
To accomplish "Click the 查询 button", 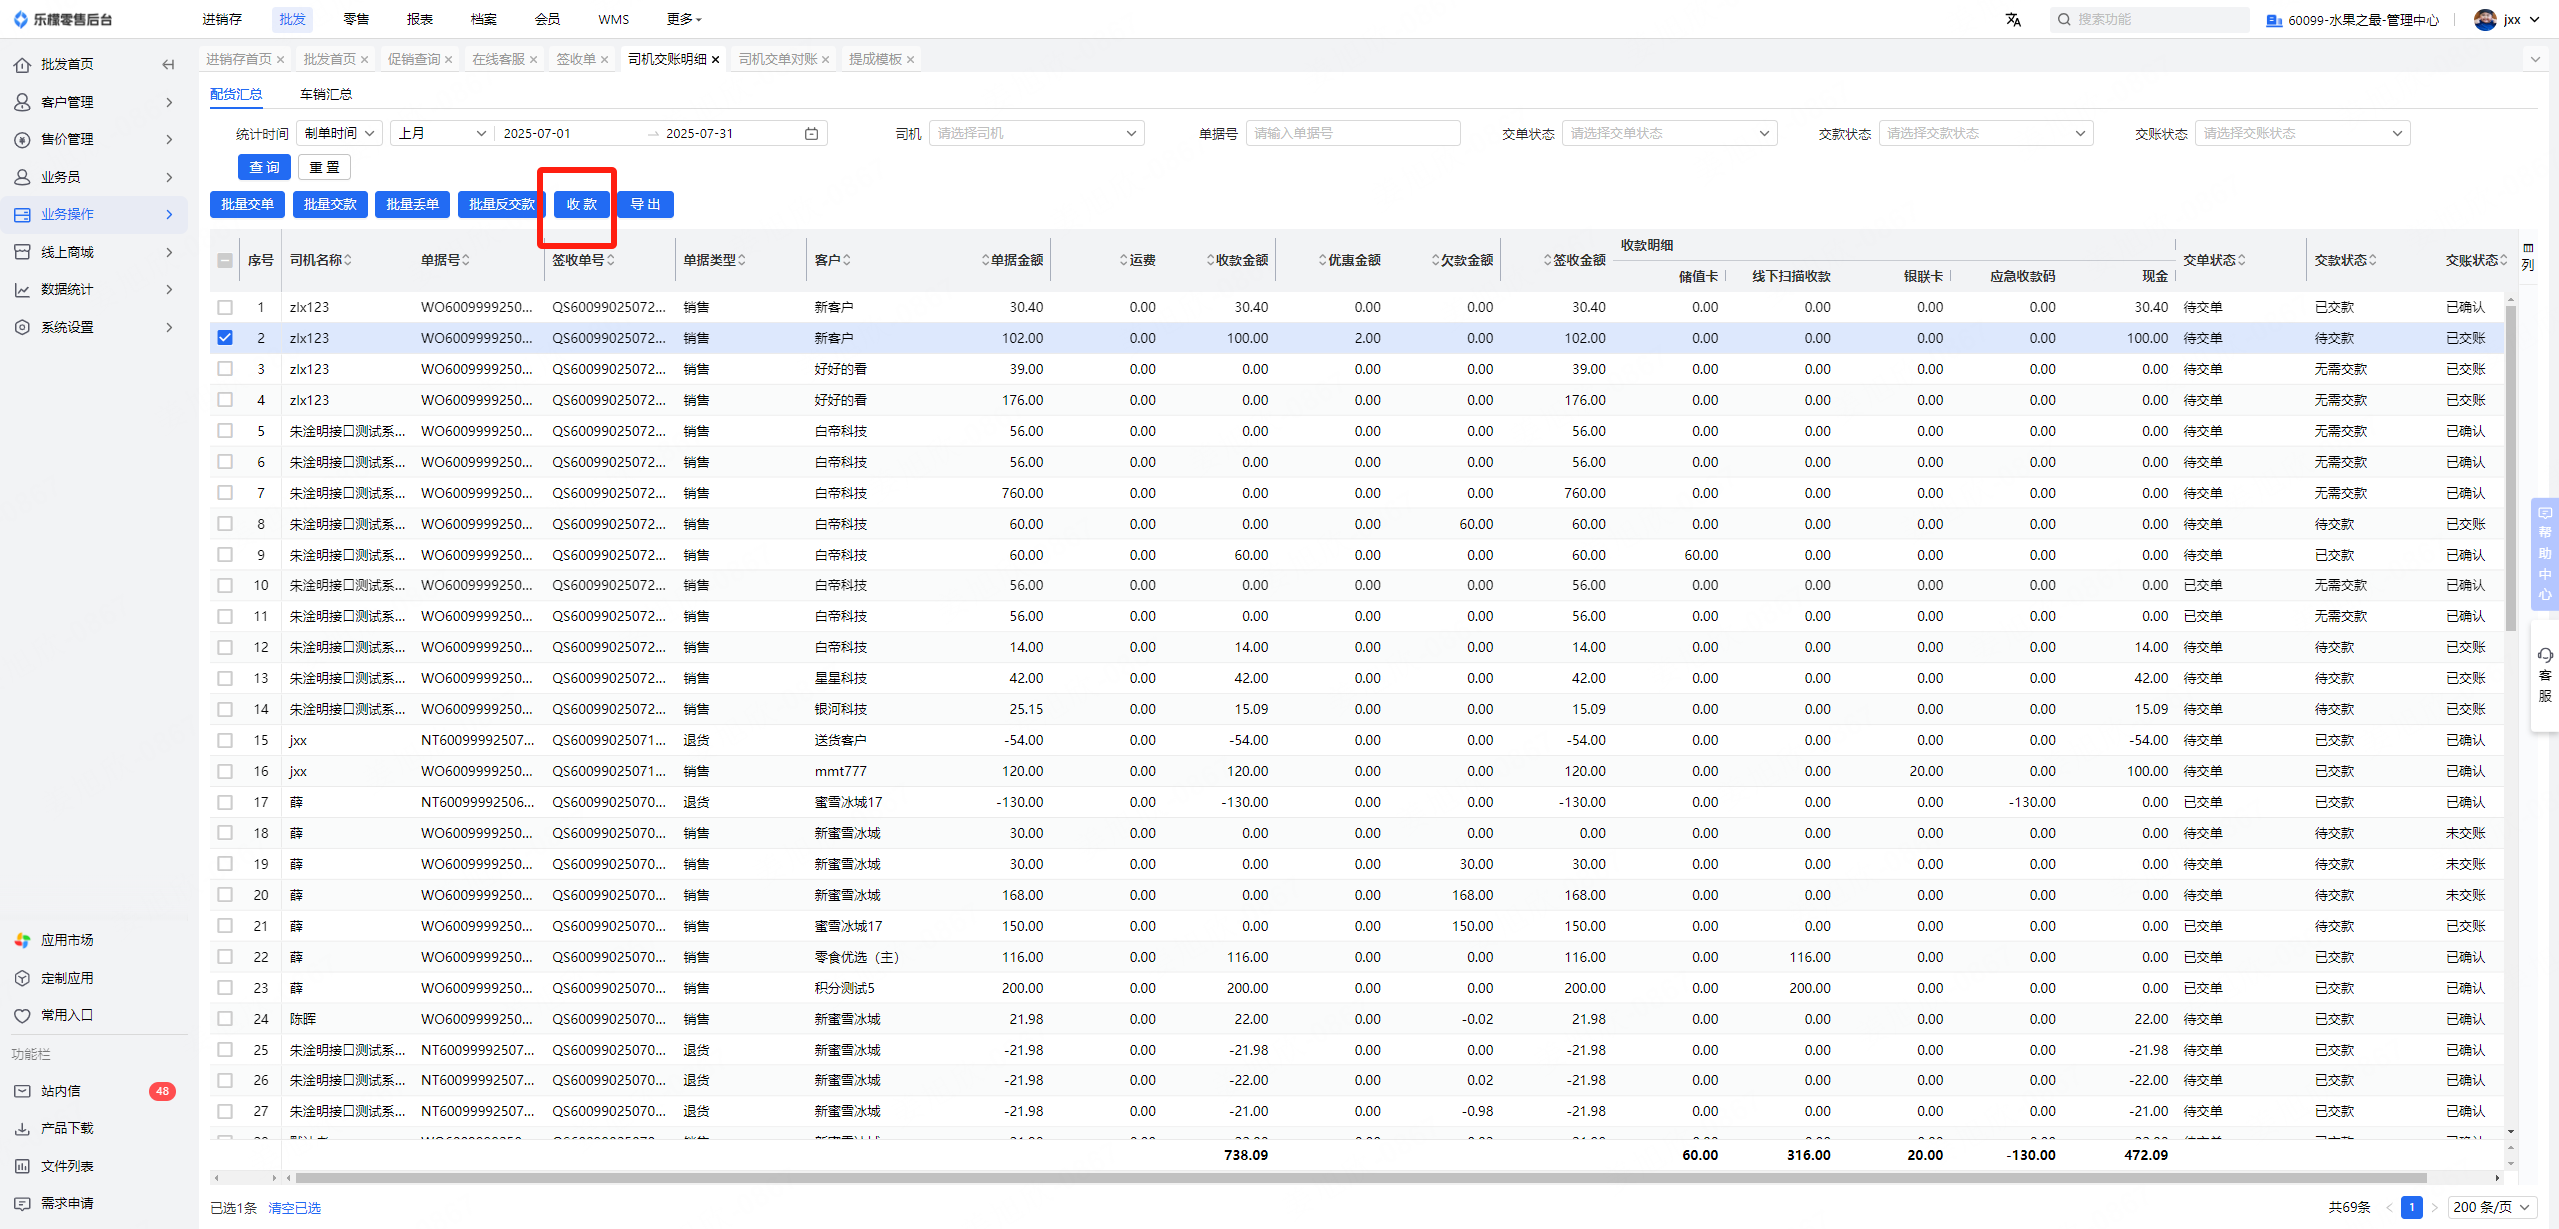I will [x=264, y=168].
